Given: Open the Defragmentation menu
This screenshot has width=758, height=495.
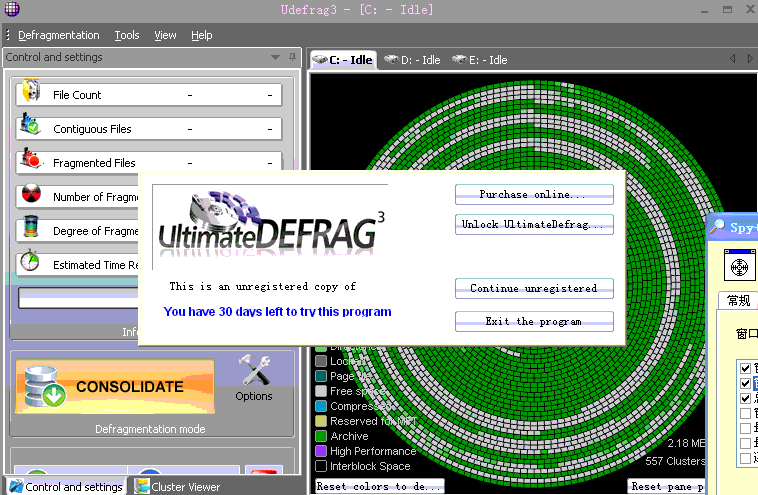Looking at the screenshot, I should [59, 35].
